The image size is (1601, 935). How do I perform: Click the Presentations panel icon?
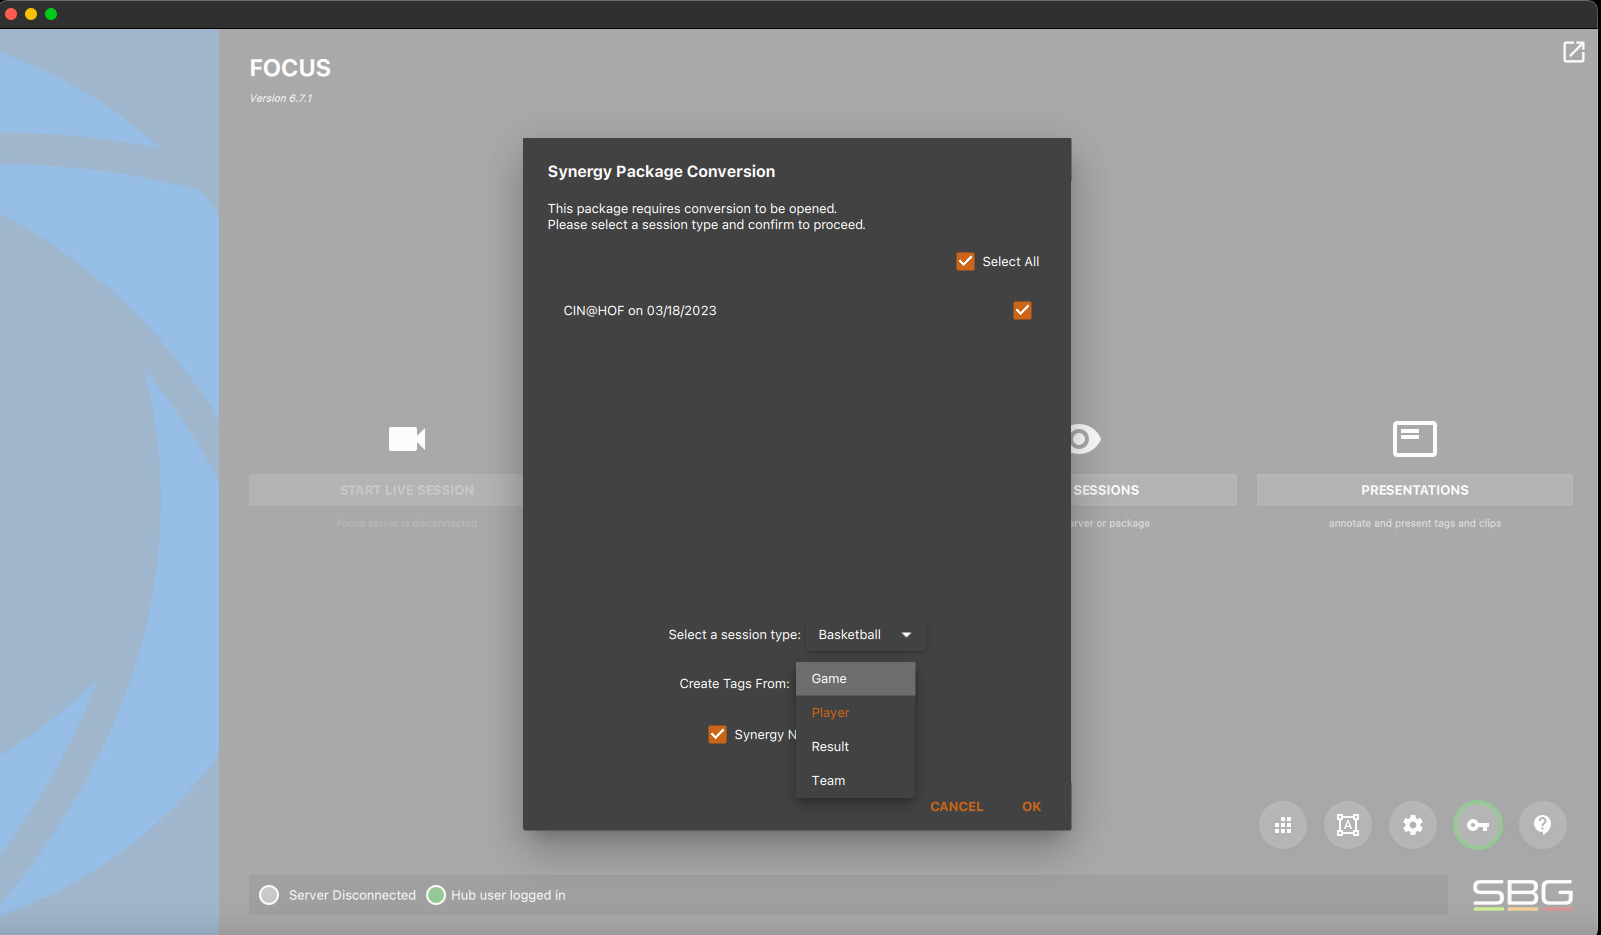pos(1414,439)
